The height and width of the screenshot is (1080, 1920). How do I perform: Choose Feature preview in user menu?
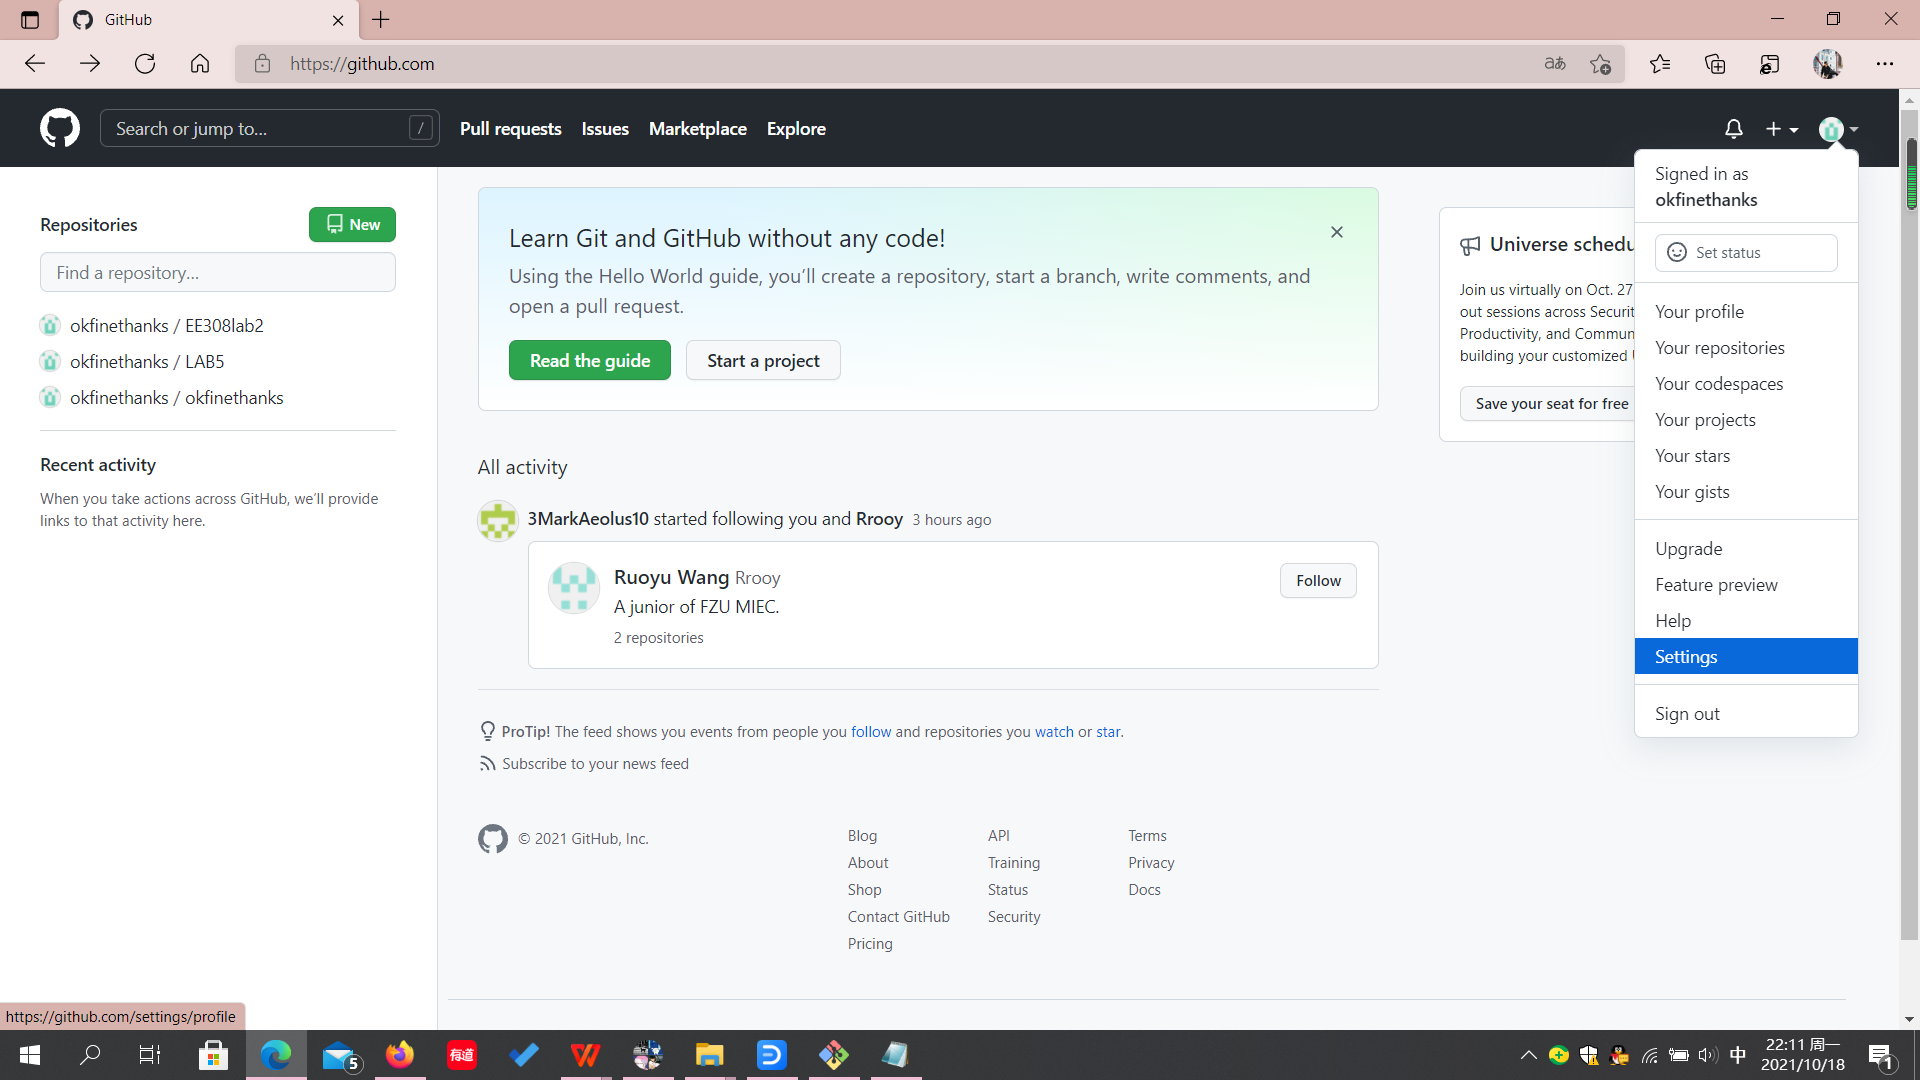[x=1746, y=585]
